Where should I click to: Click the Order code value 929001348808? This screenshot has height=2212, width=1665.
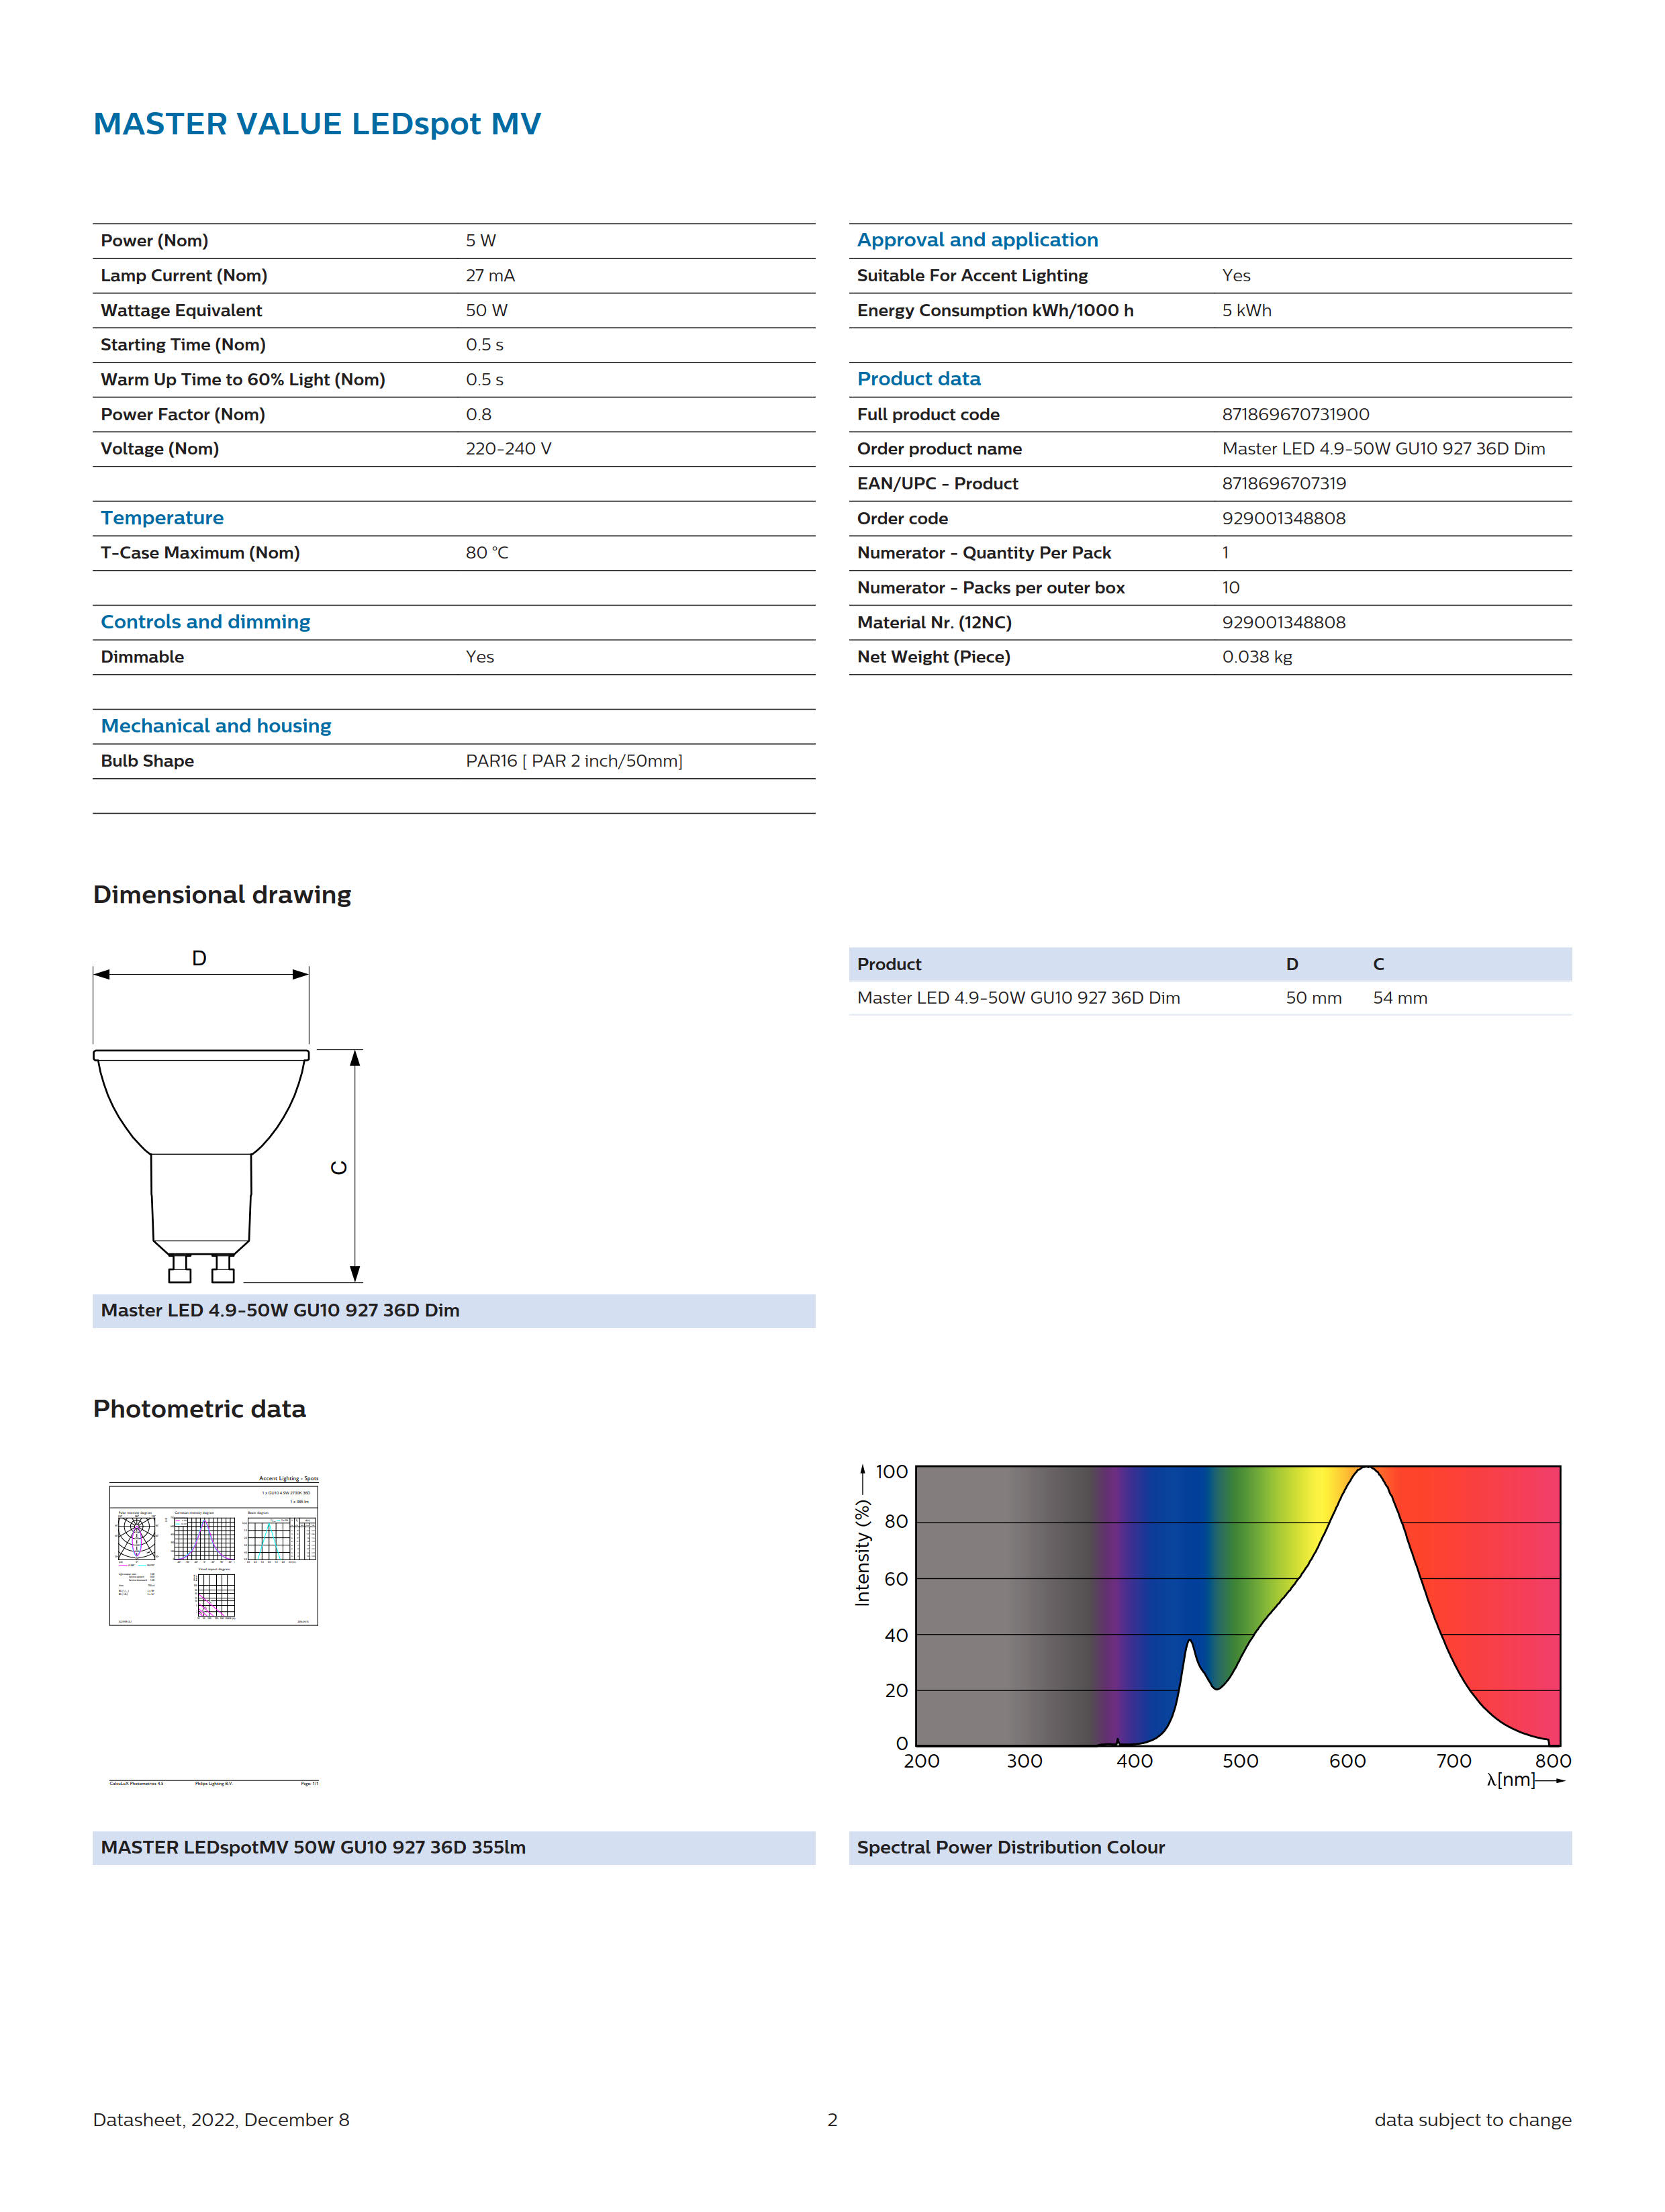[x=1283, y=518]
